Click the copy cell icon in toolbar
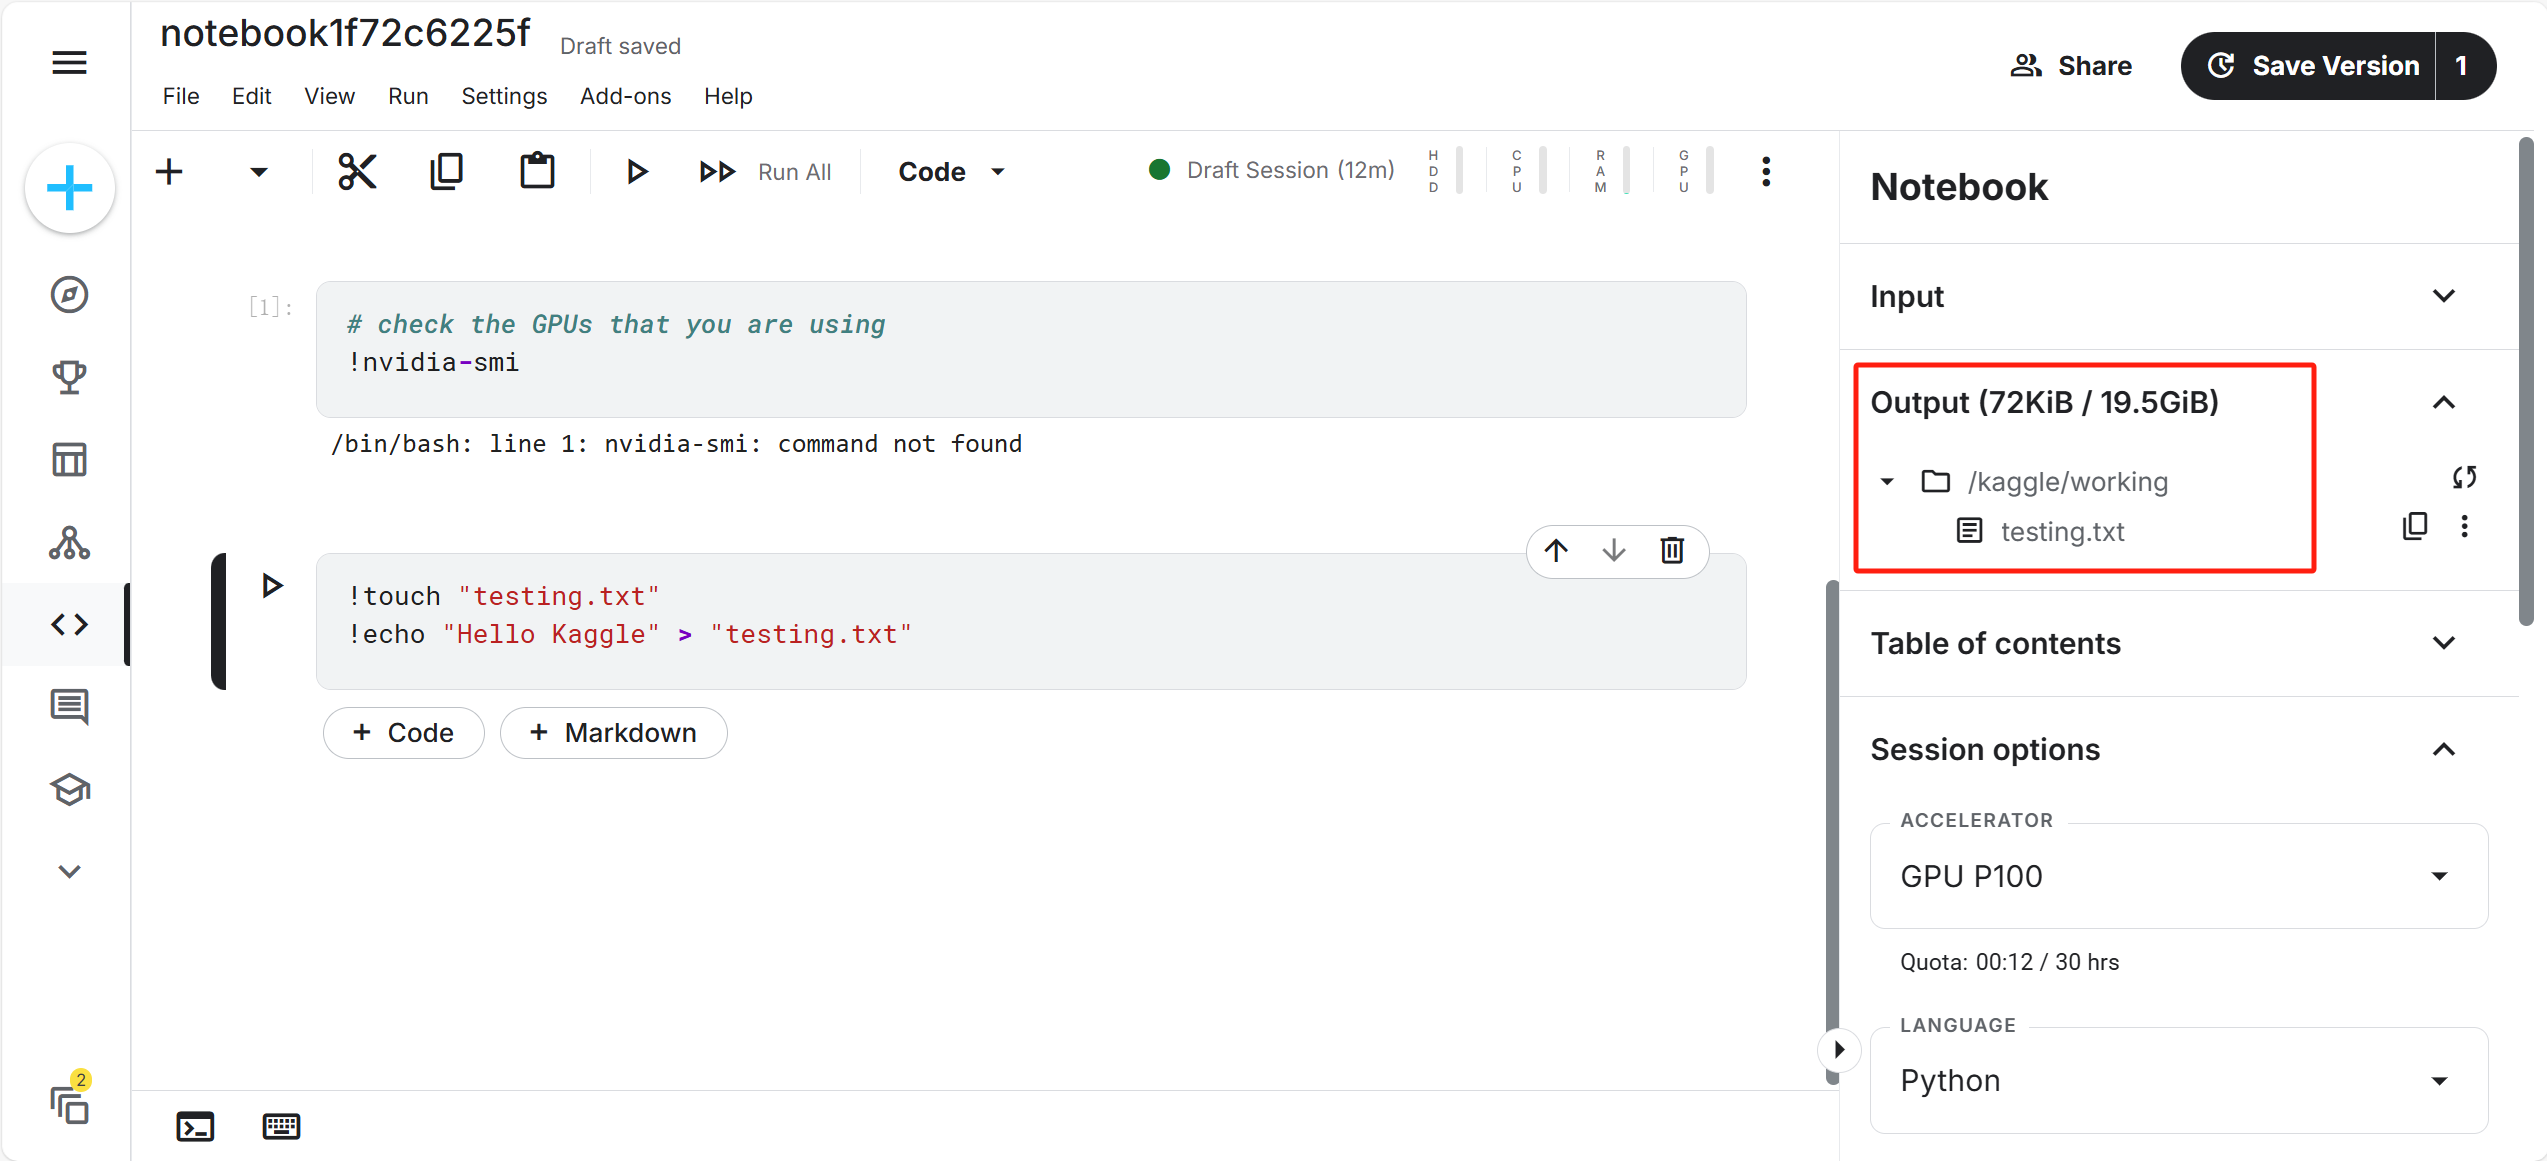 (x=446, y=172)
